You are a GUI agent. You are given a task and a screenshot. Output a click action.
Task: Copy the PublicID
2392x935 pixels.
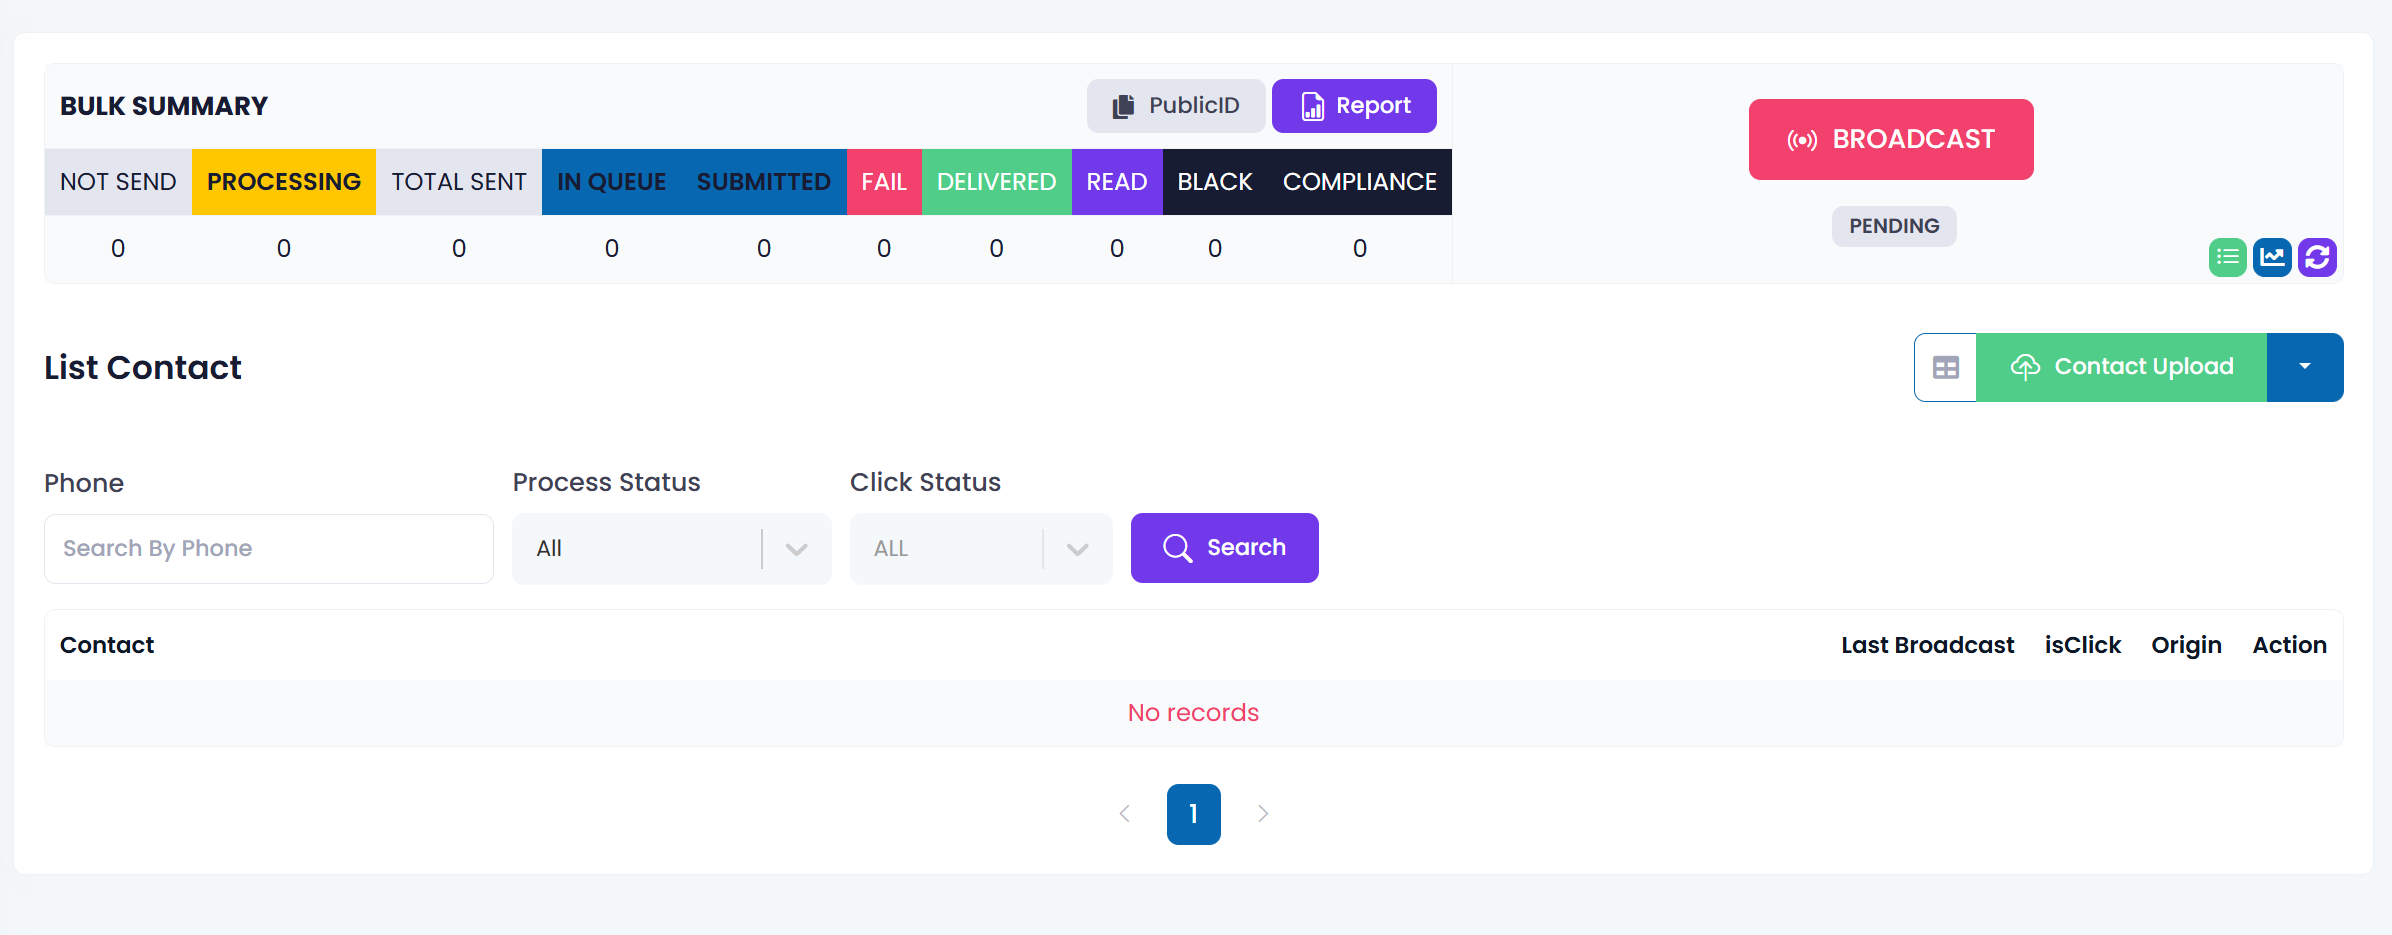point(1176,106)
